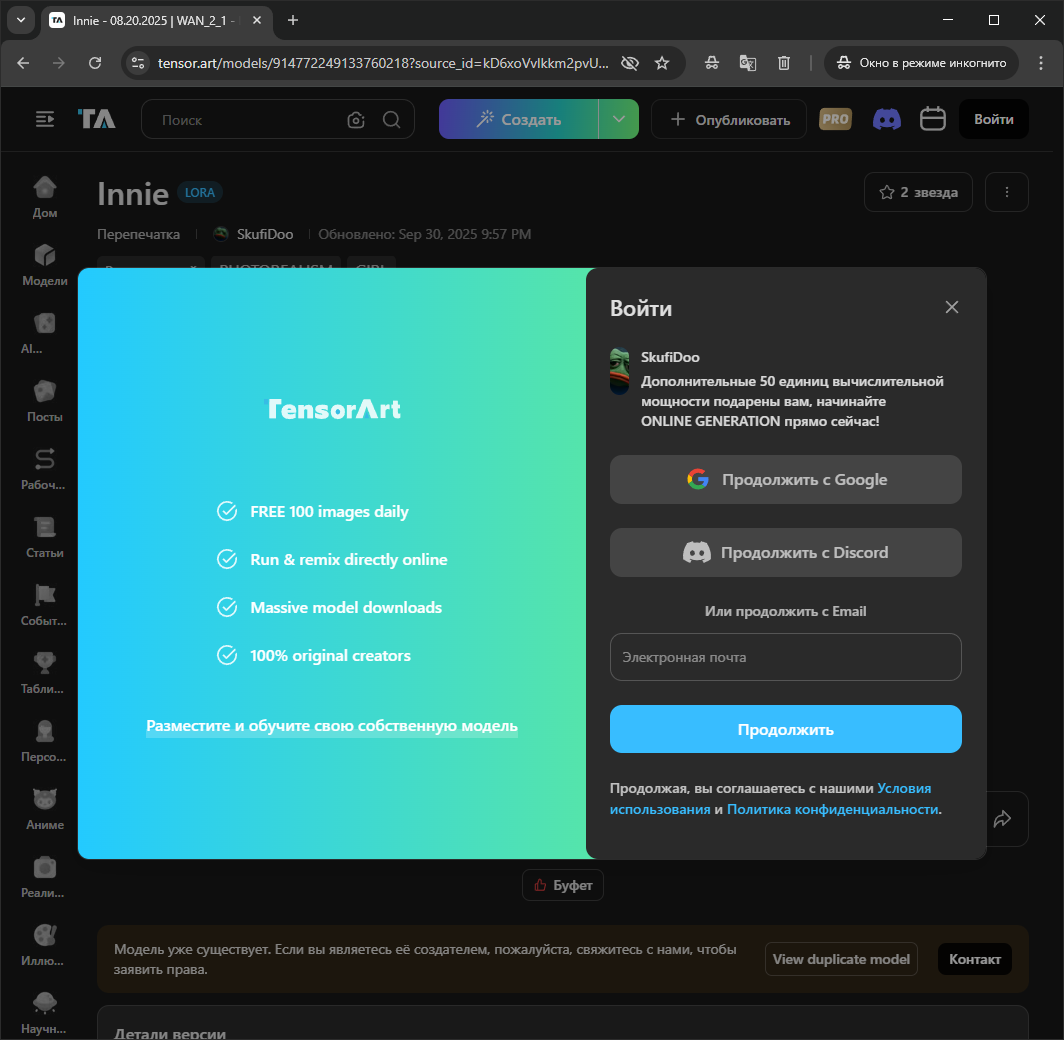
Task: Open the tab search dropdown chevron
Action: point(21,20)
